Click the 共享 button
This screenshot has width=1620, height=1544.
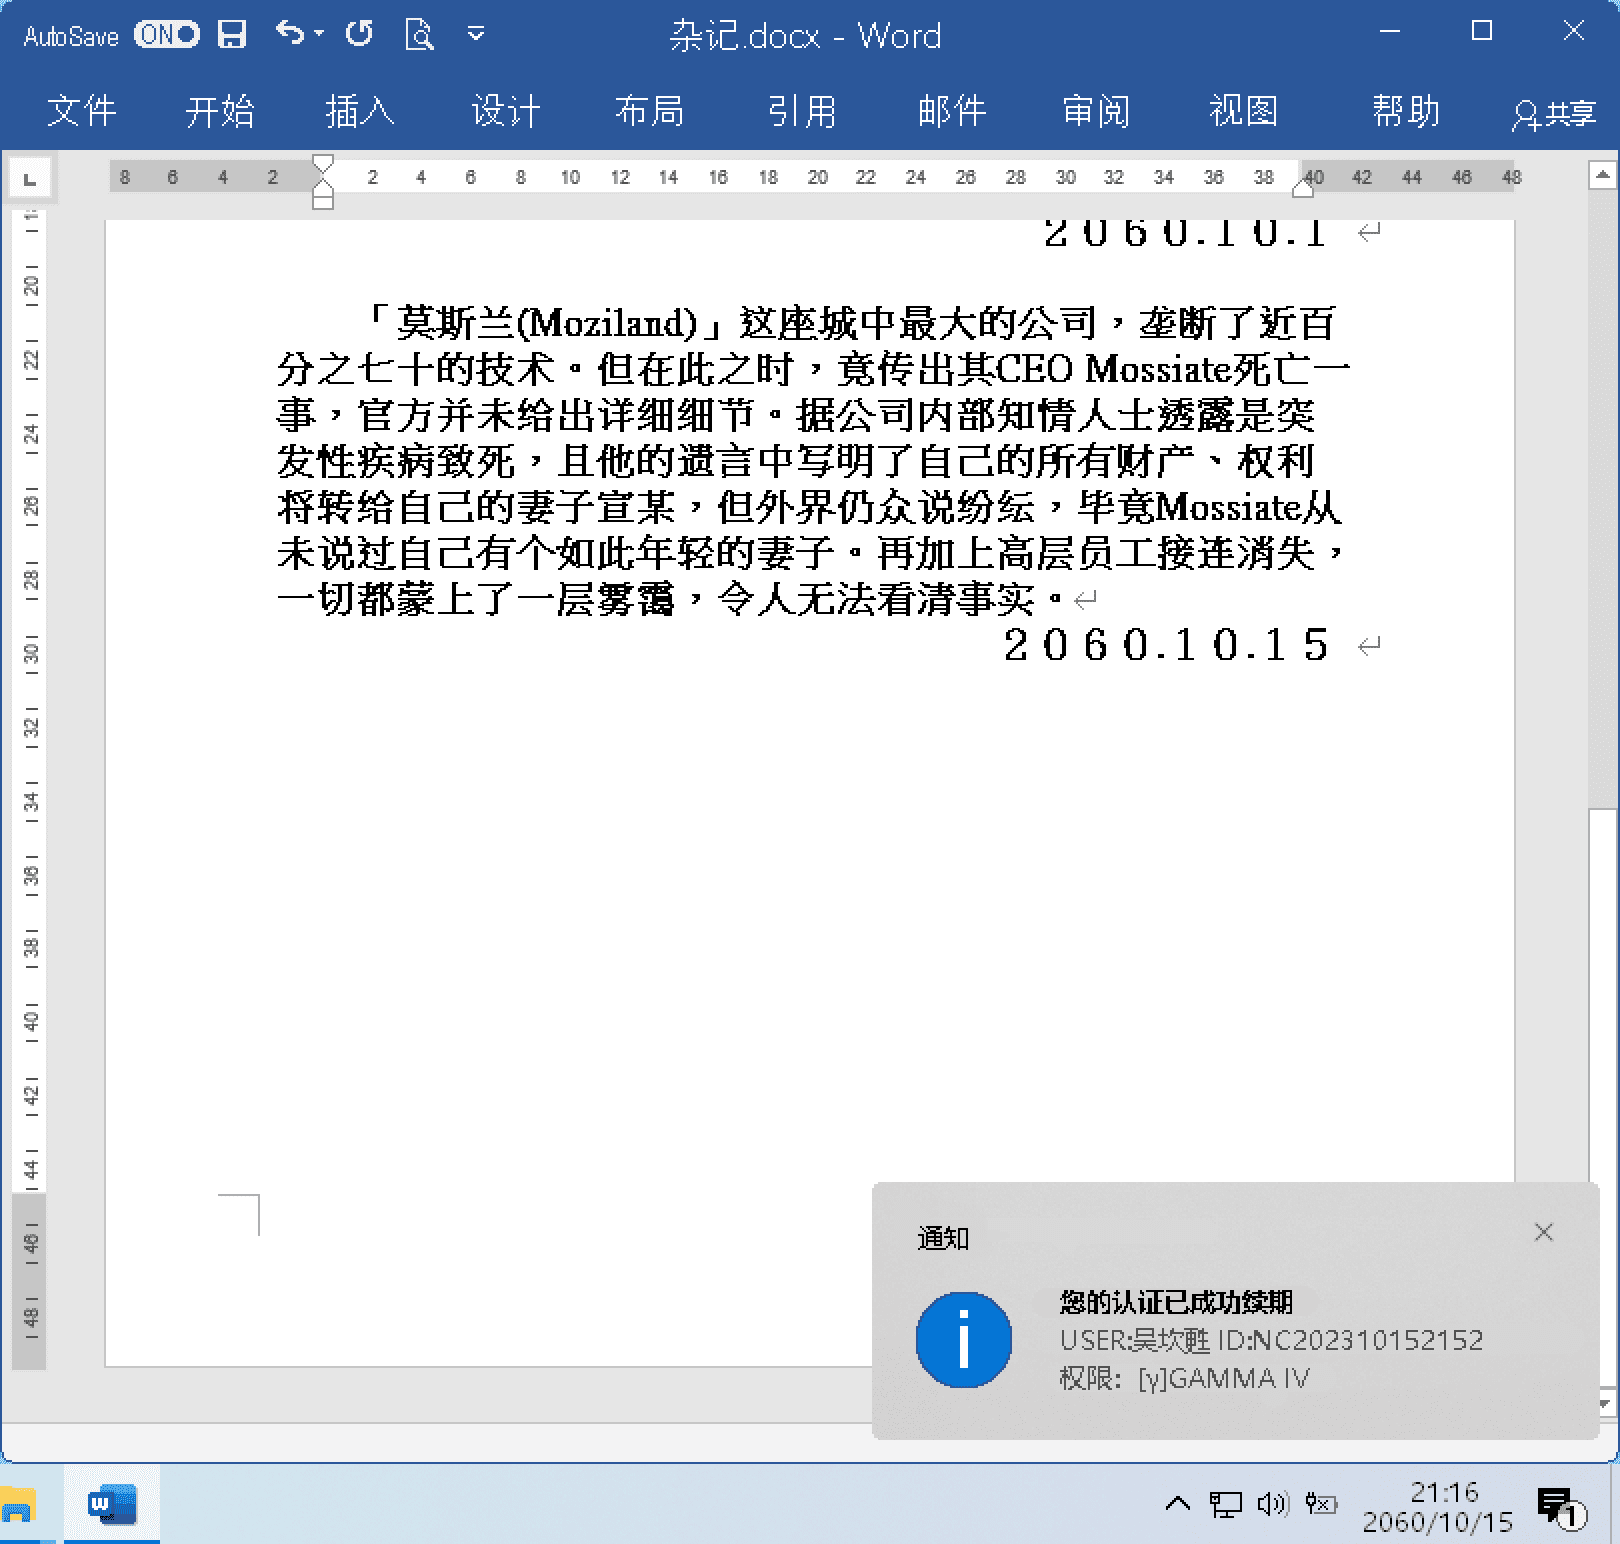coord(1552,113)
